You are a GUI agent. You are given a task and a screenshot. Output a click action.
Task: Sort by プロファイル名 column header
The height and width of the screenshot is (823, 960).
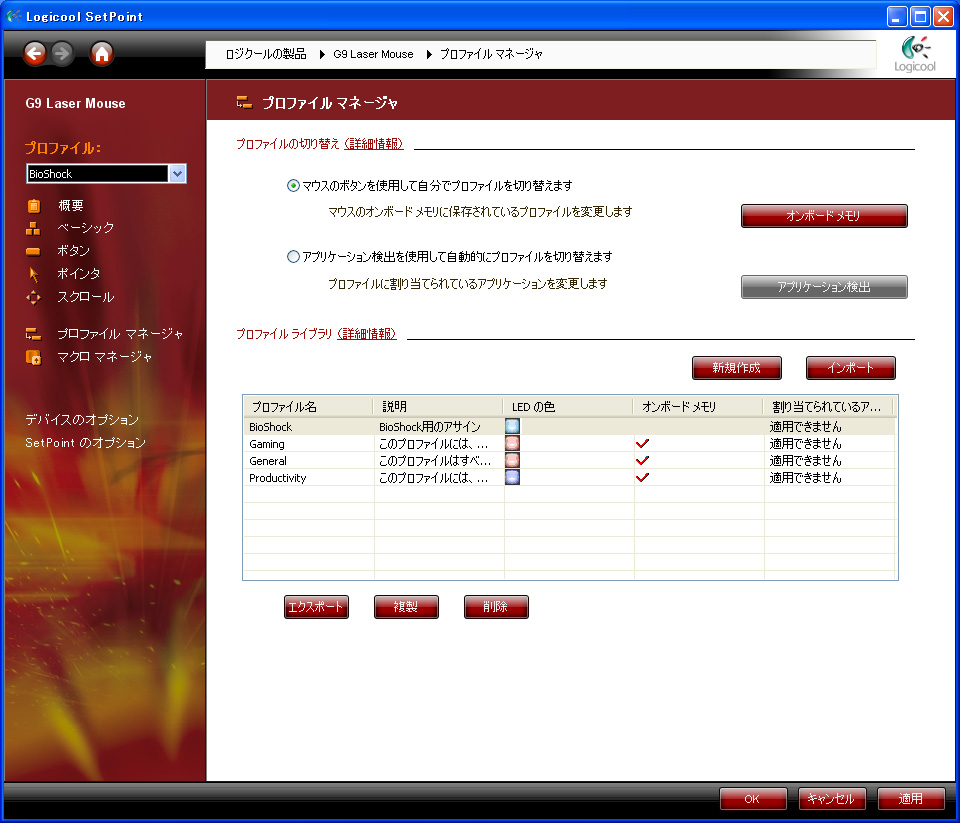click(309, 407)
